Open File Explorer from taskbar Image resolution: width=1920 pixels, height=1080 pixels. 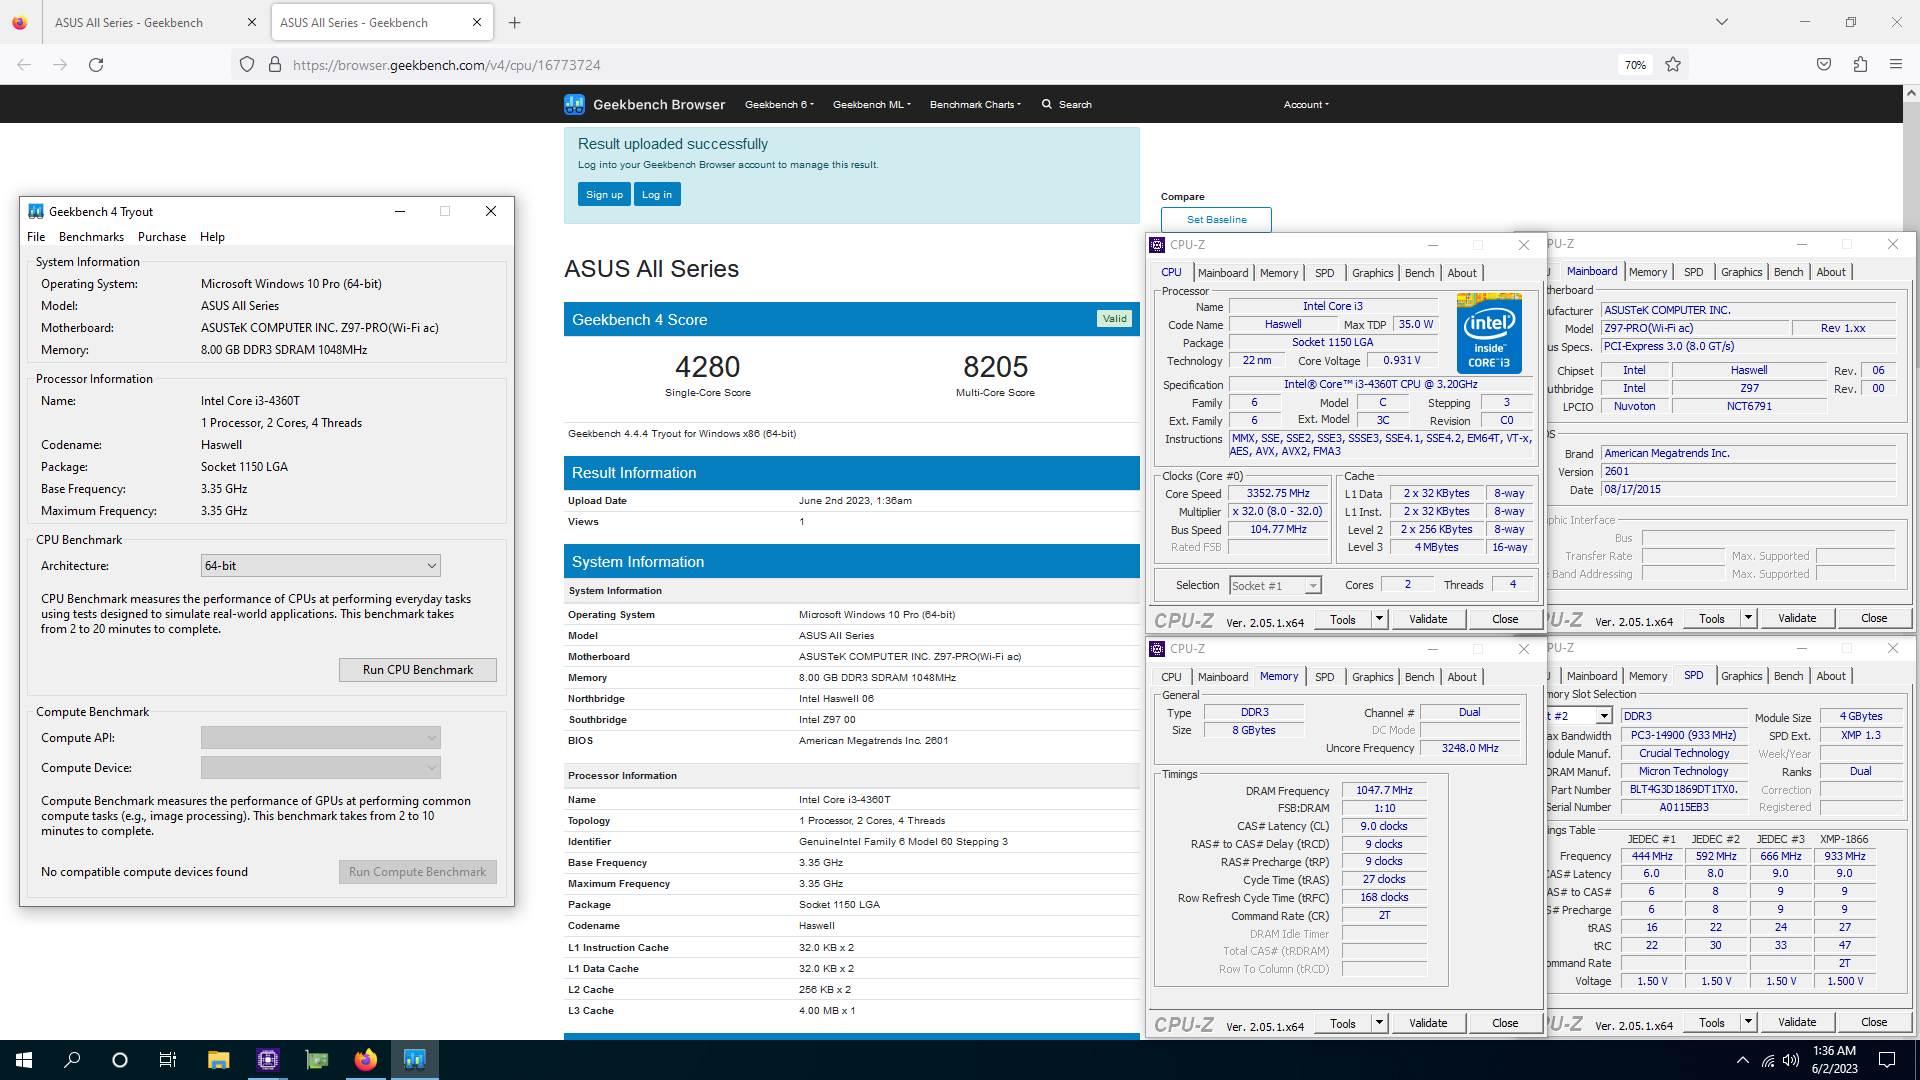click(218, 1060)
